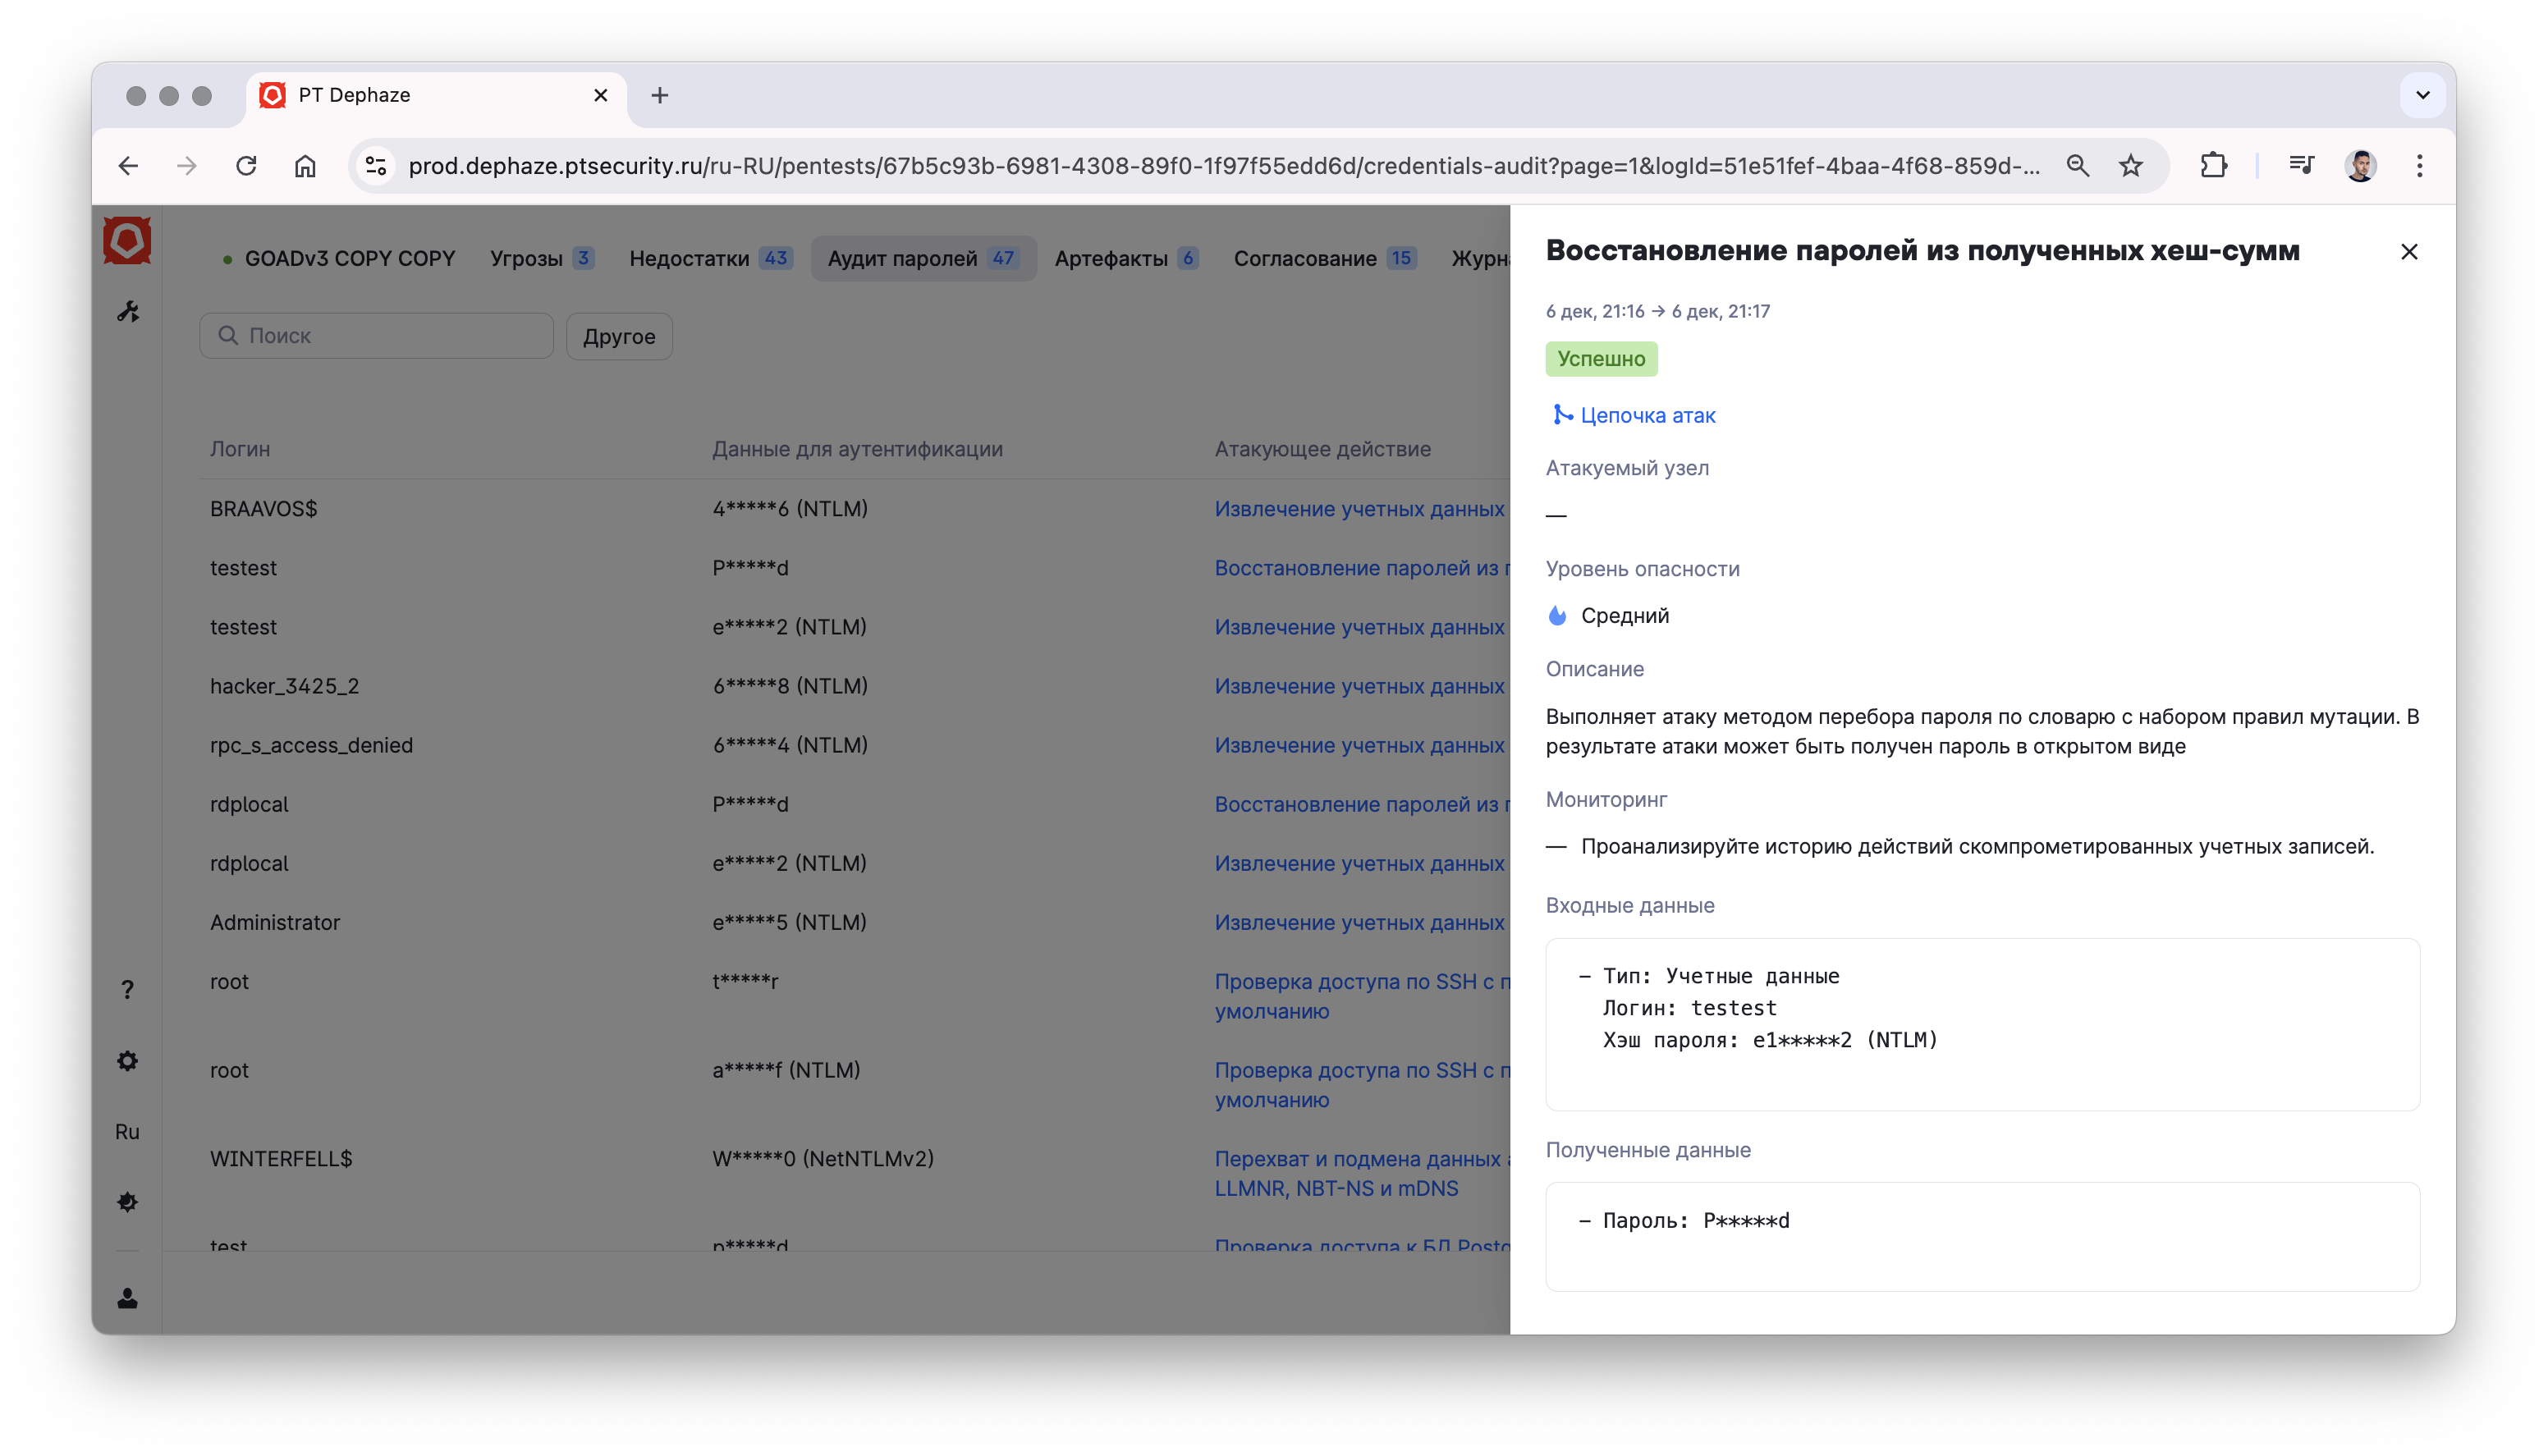This screenshot has height=1456, width=2548.
Task: Click the media control toolbar icon
Action: pos(2301,166)
